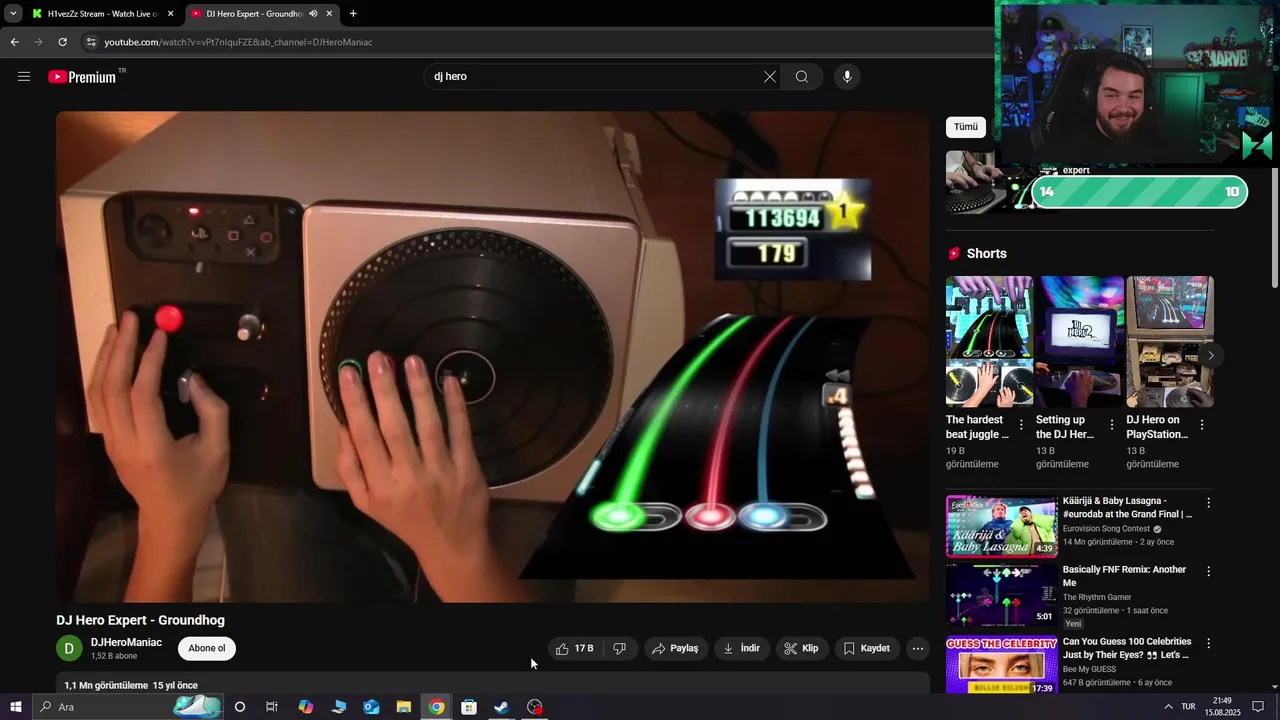Open video titled 'DJ Hero Expert - Groundhog'
The image size is (1280, 720).
pyautogui.click(x=140, y=620)
